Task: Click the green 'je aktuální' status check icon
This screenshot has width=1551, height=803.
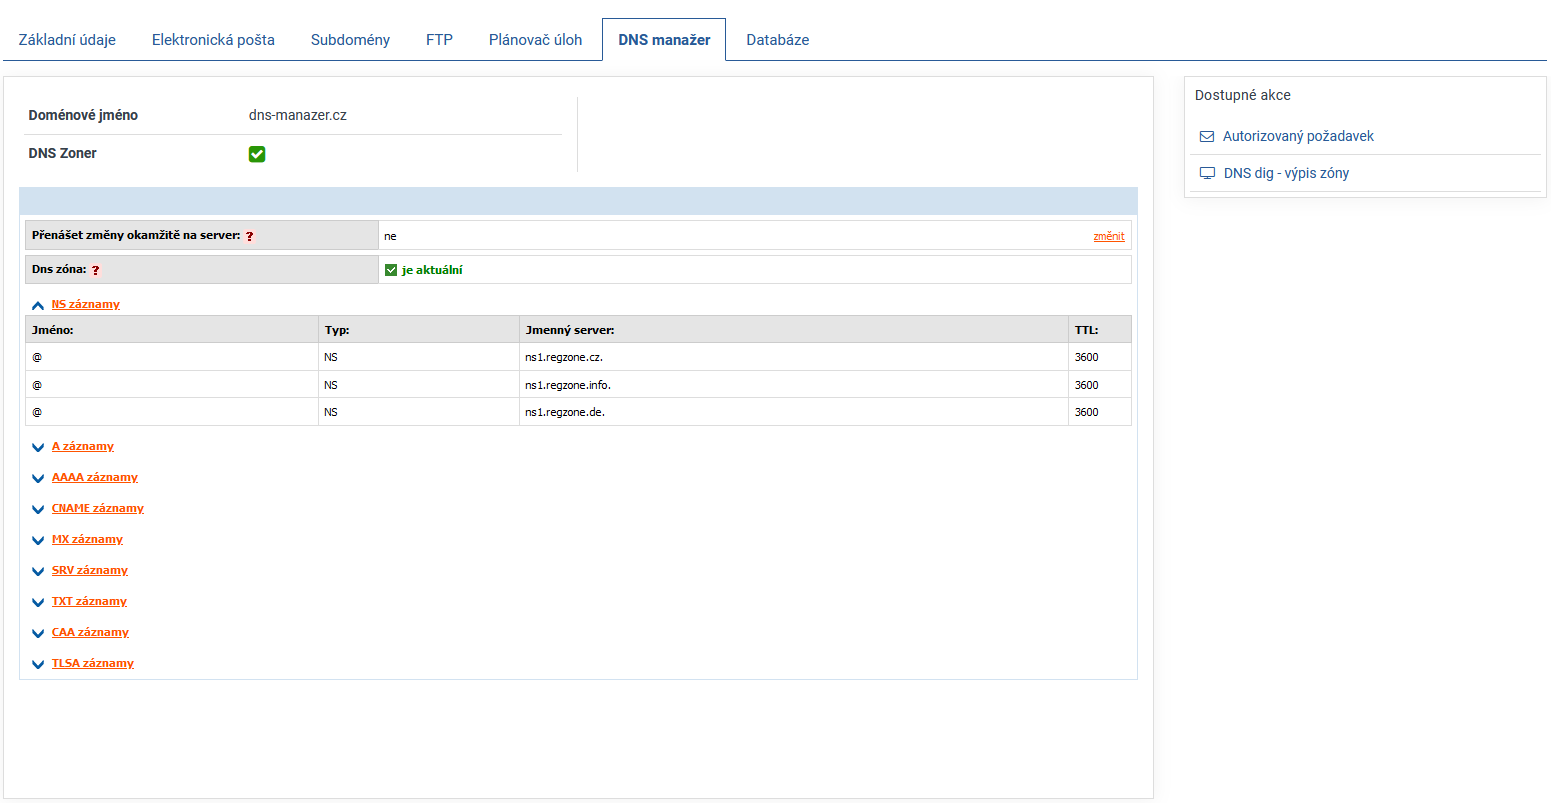Action: pyautogui.click(x=391, y=270)
